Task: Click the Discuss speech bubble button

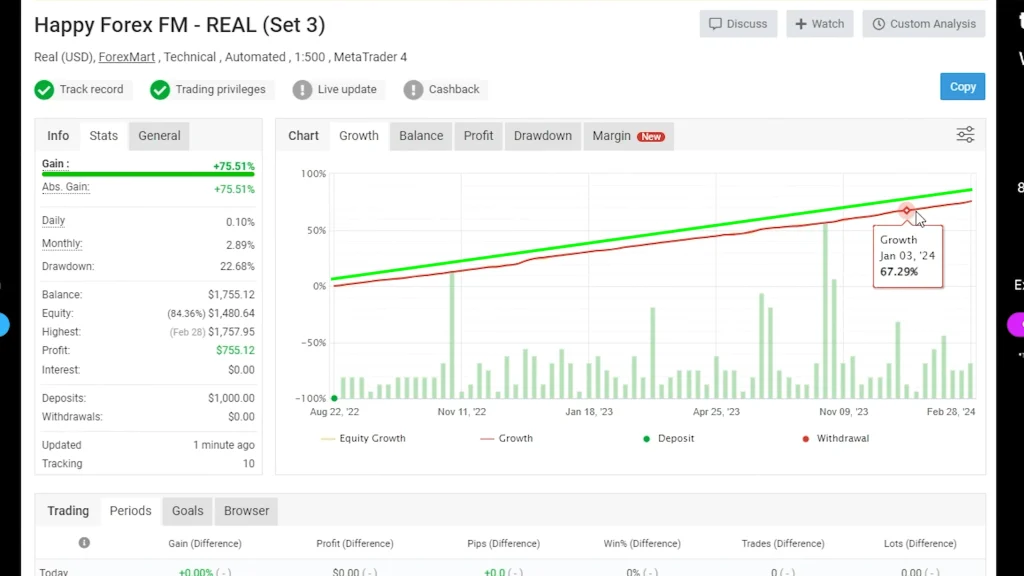Action: pos(738,24)
